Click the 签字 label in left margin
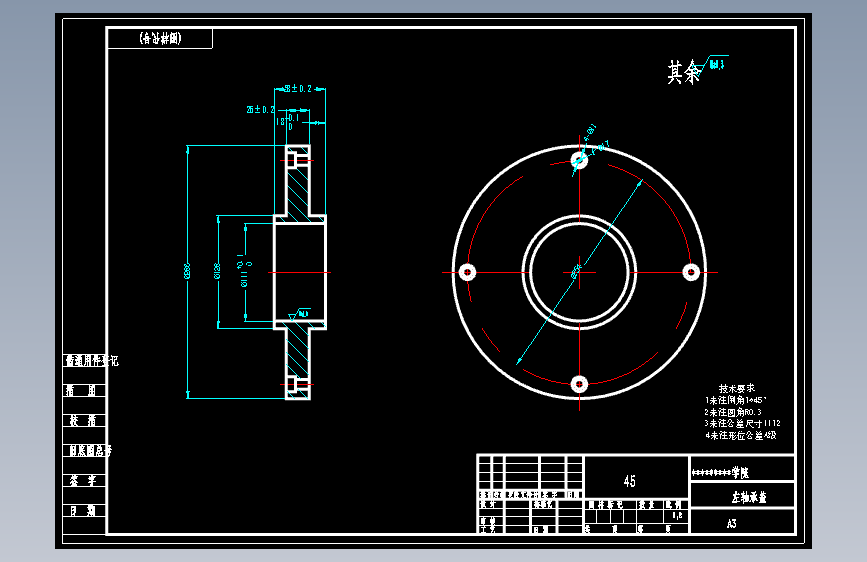Viewport: 867px width, 562px height. [82, 480]
